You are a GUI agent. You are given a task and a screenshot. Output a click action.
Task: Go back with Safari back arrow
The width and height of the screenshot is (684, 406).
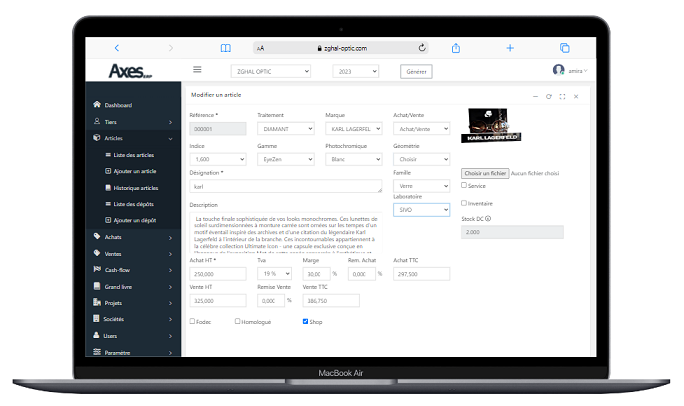tap(116, 48)
